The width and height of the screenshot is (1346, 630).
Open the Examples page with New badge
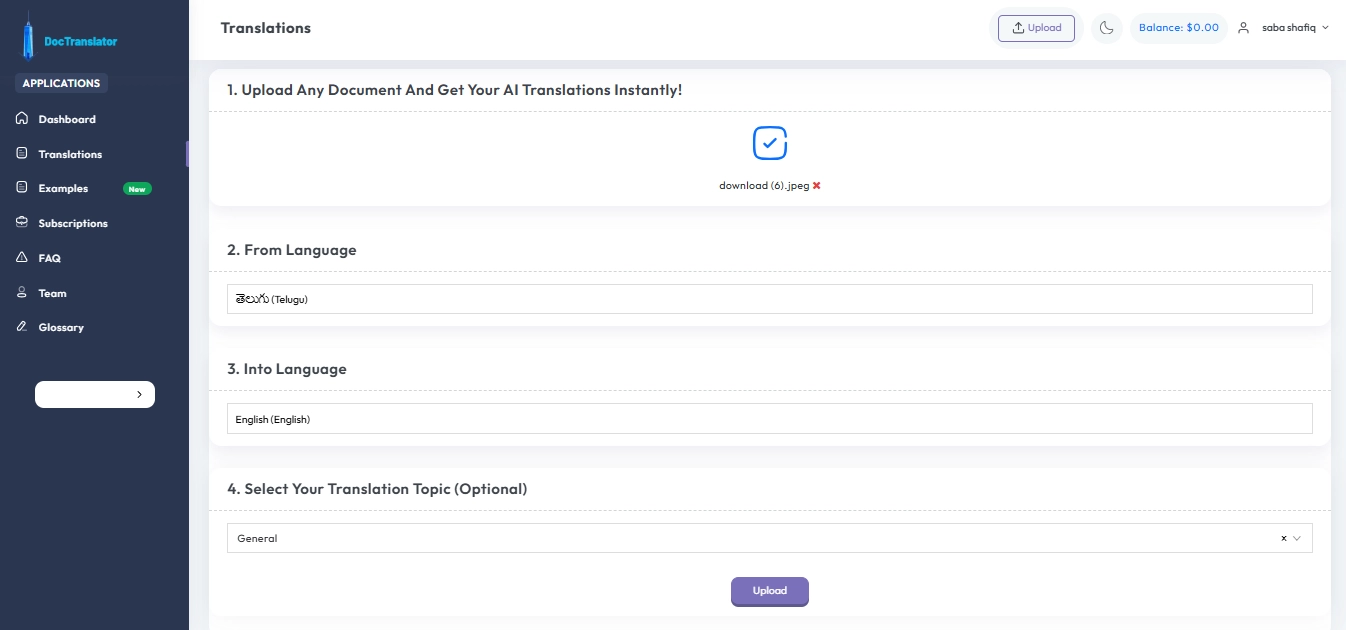62,188
